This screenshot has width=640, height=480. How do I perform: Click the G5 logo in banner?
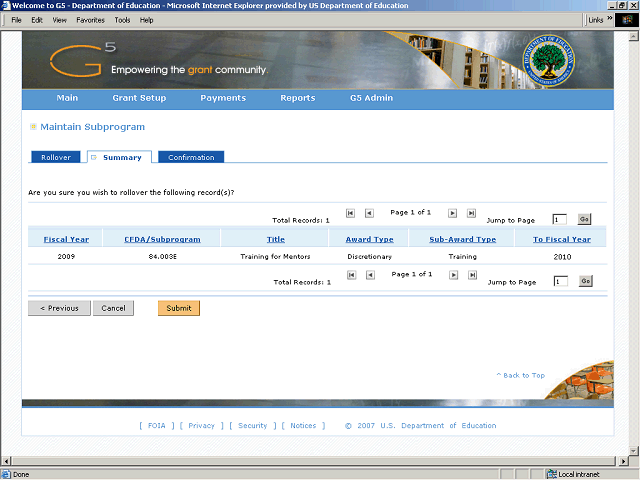click(83, 60)
